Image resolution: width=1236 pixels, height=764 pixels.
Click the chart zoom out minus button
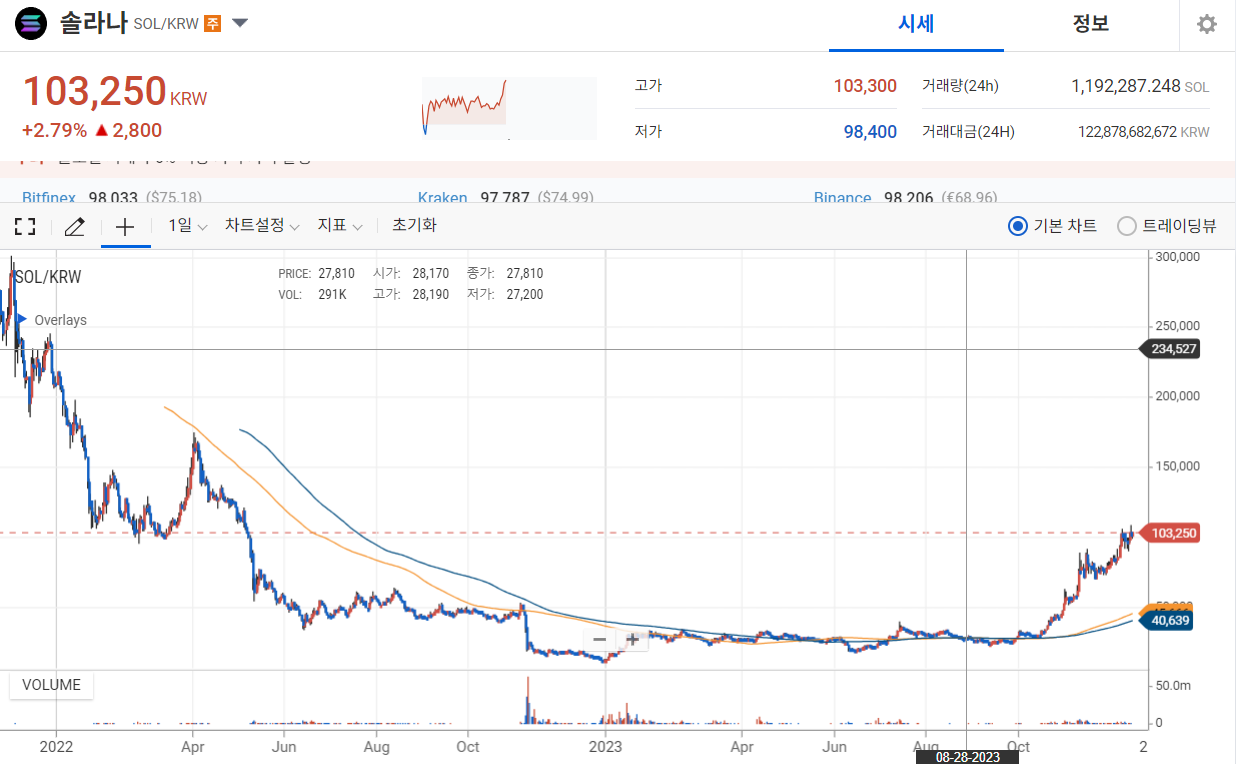click(600, 639)
